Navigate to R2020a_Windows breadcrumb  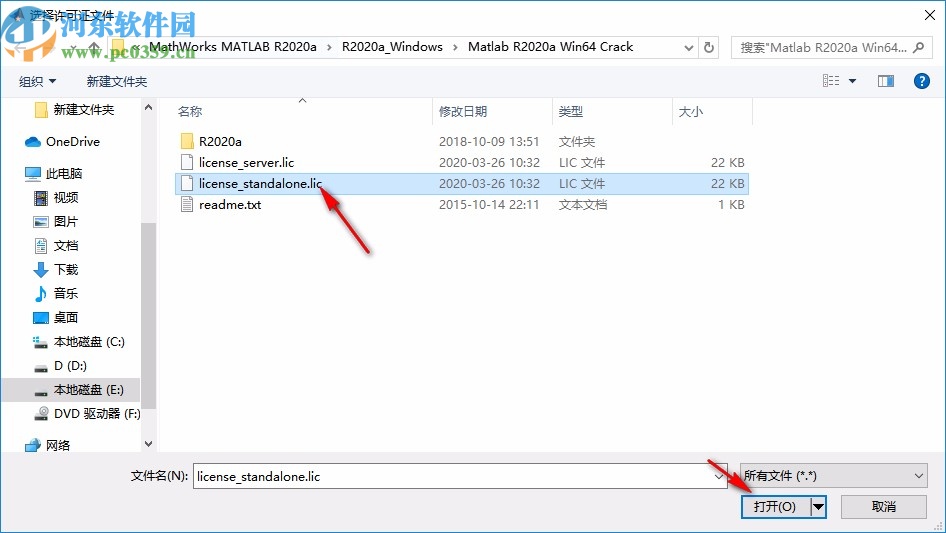coord(392,47)
